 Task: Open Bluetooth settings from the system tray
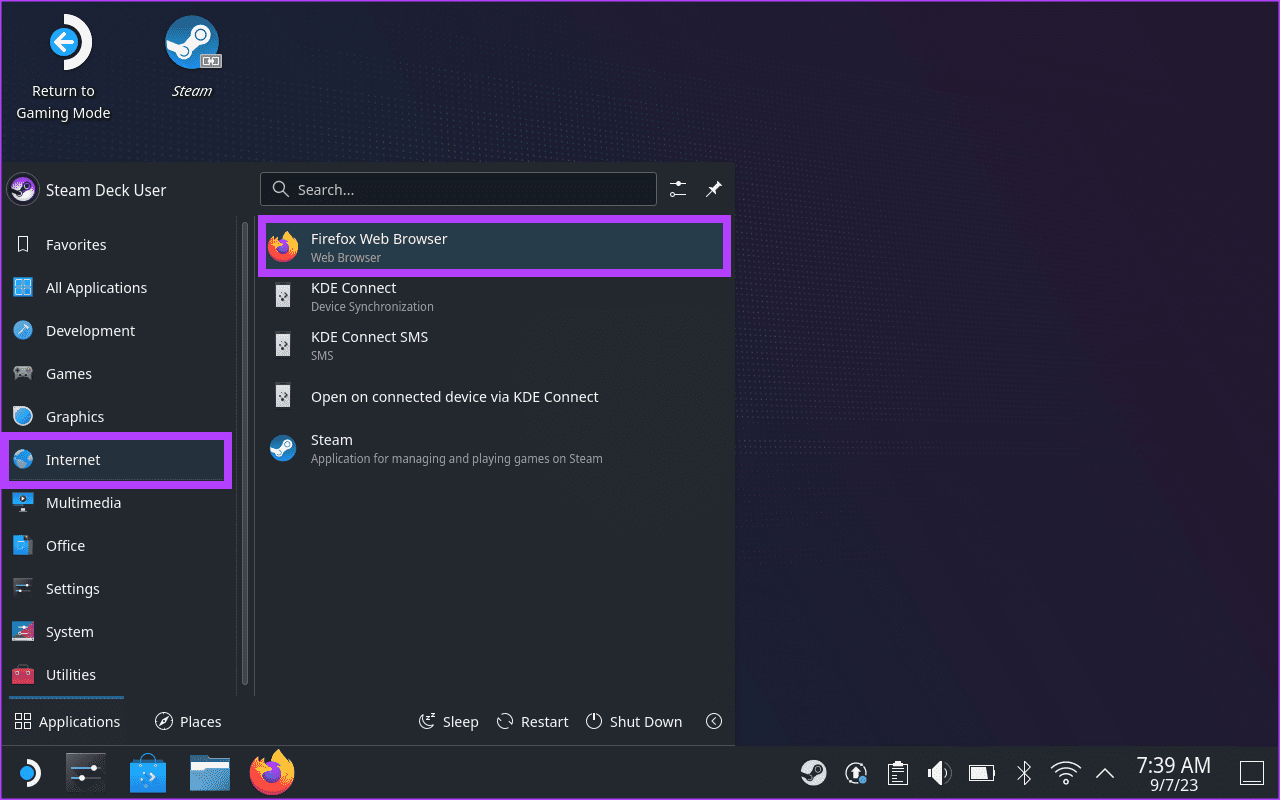point(1023,772)
